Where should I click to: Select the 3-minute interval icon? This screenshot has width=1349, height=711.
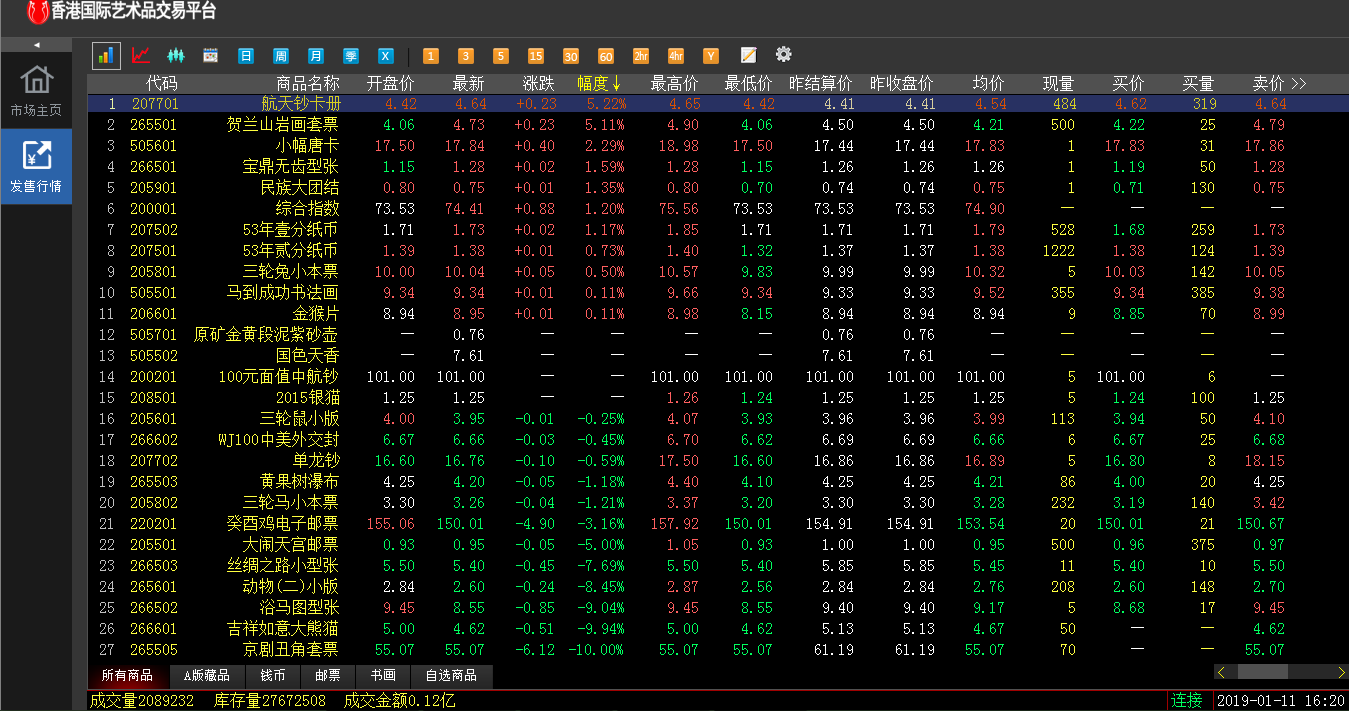[465, 56]
